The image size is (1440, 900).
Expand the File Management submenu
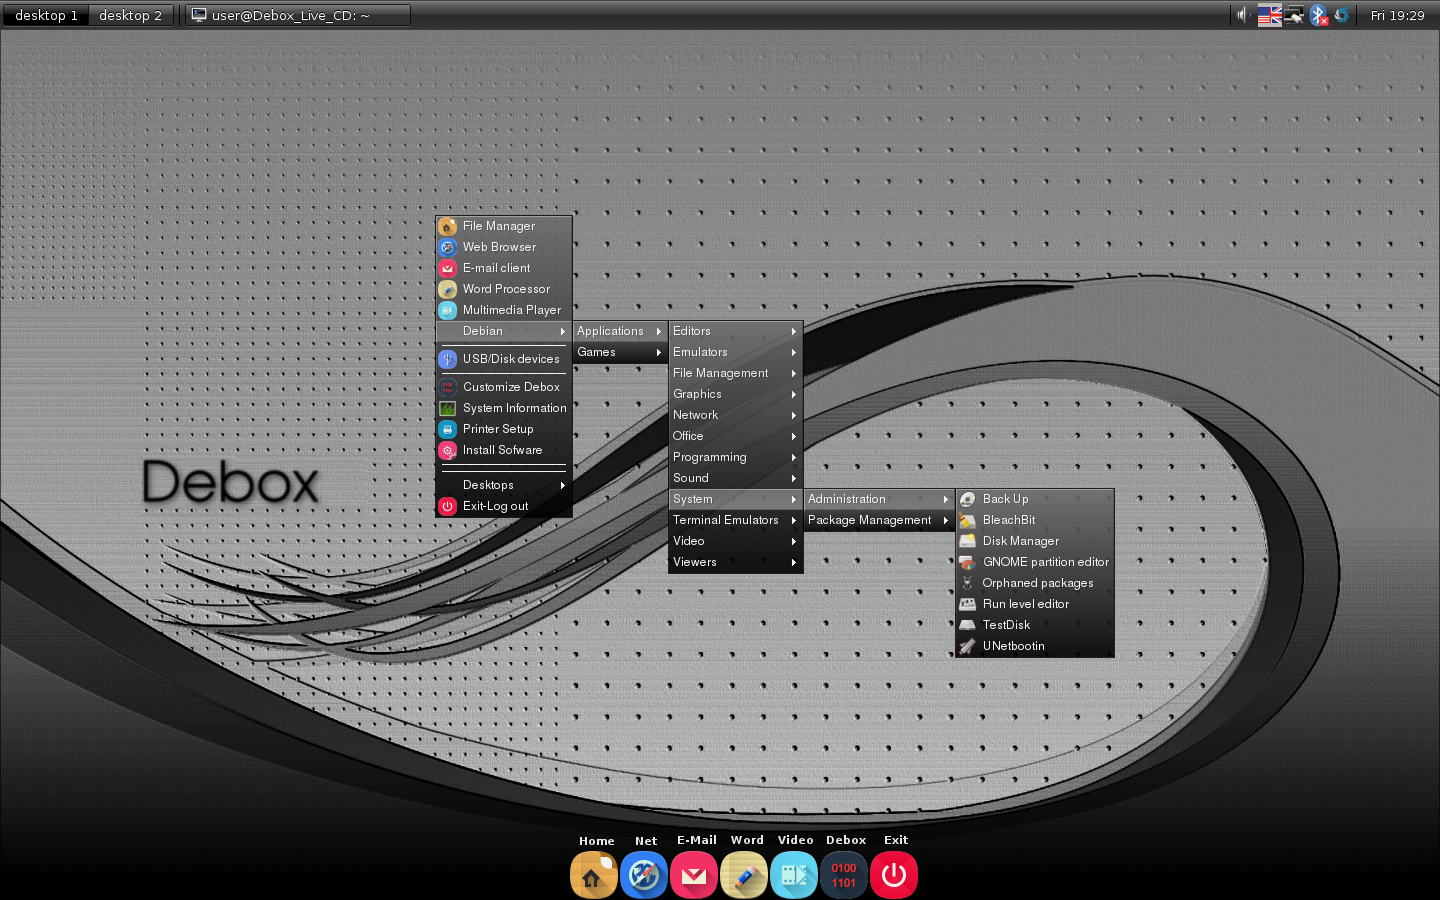click(735, 373)
